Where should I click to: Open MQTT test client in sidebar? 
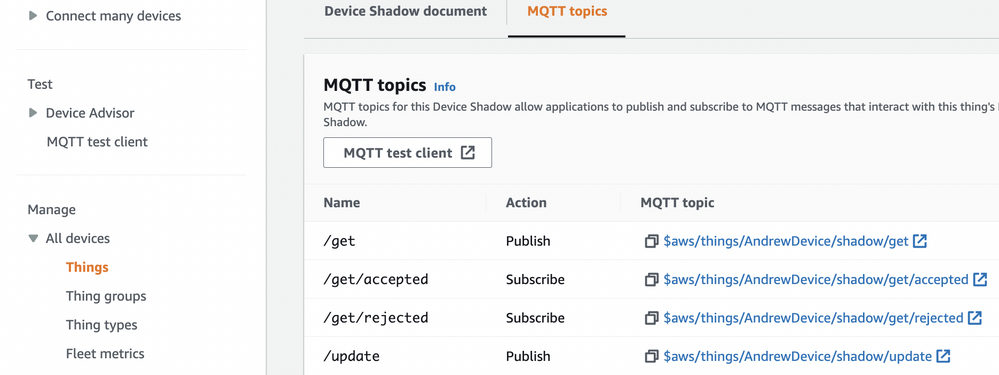coord(97,142)
